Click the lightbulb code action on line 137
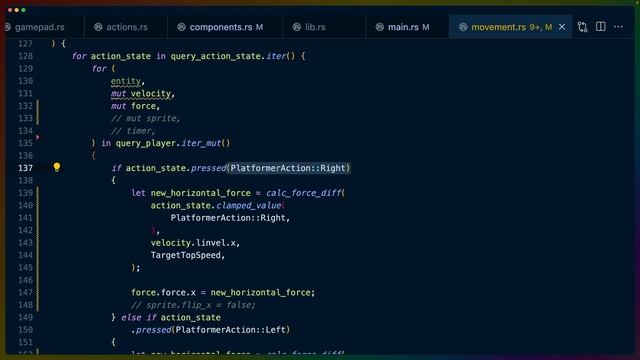Image resolution: width=640 pixels, height=360 pixels. [x=57, y=167]
